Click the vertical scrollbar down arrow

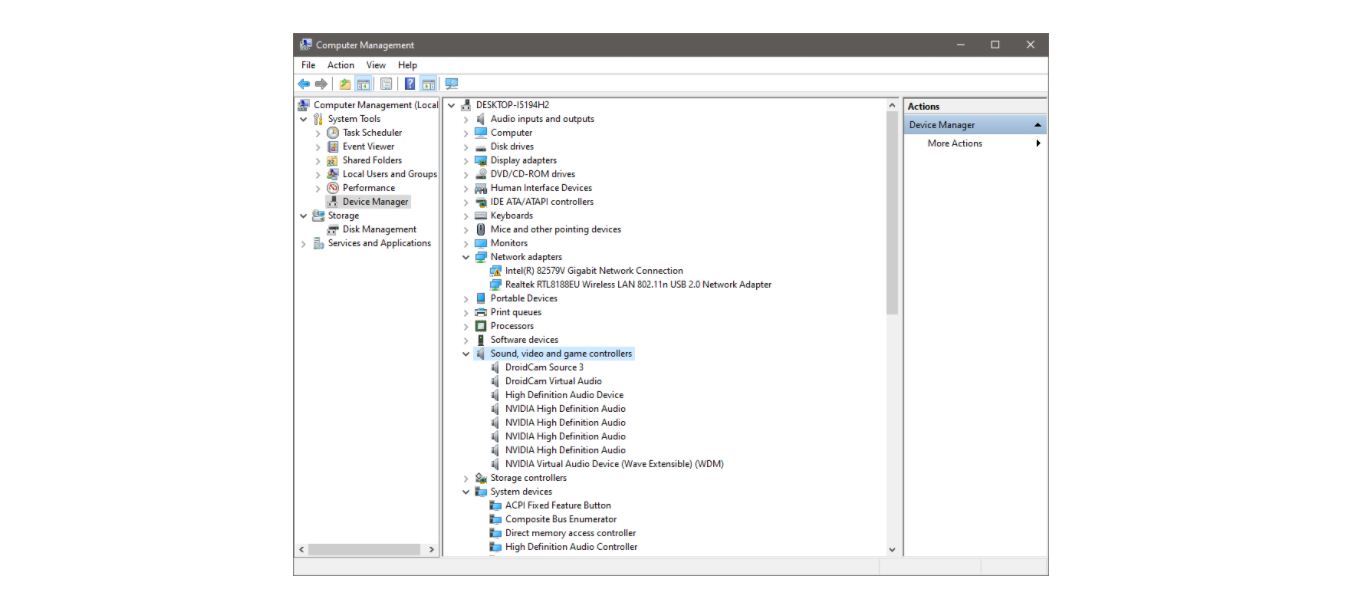891,548
